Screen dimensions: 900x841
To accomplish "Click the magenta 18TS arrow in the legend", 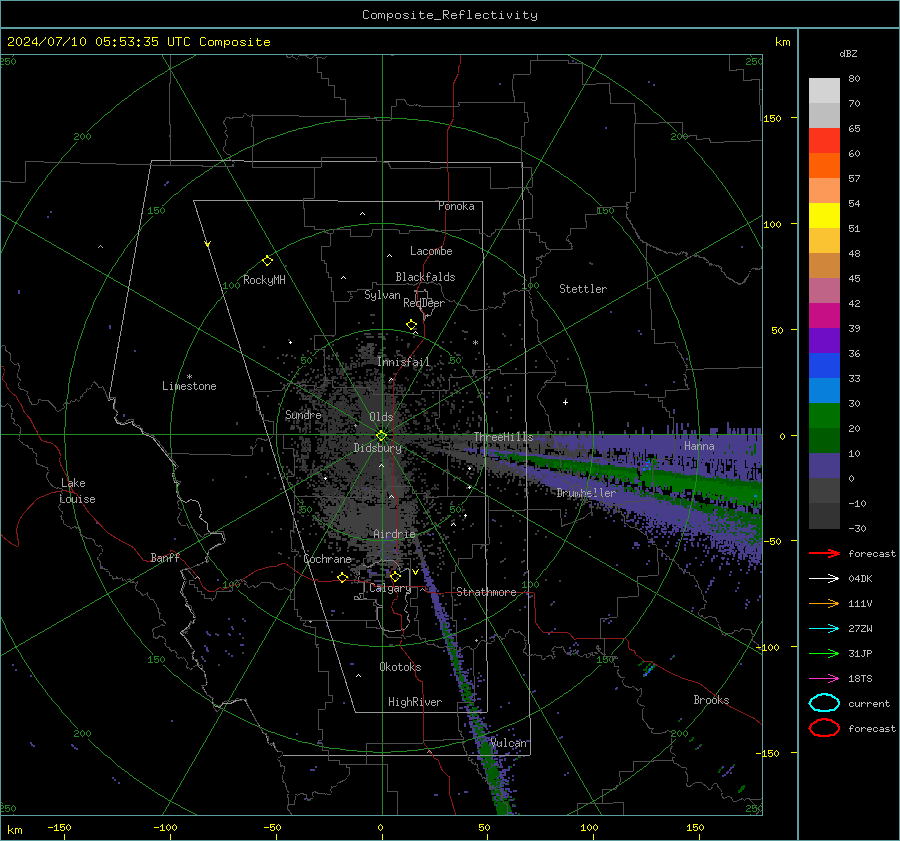I will click(824, 679).
